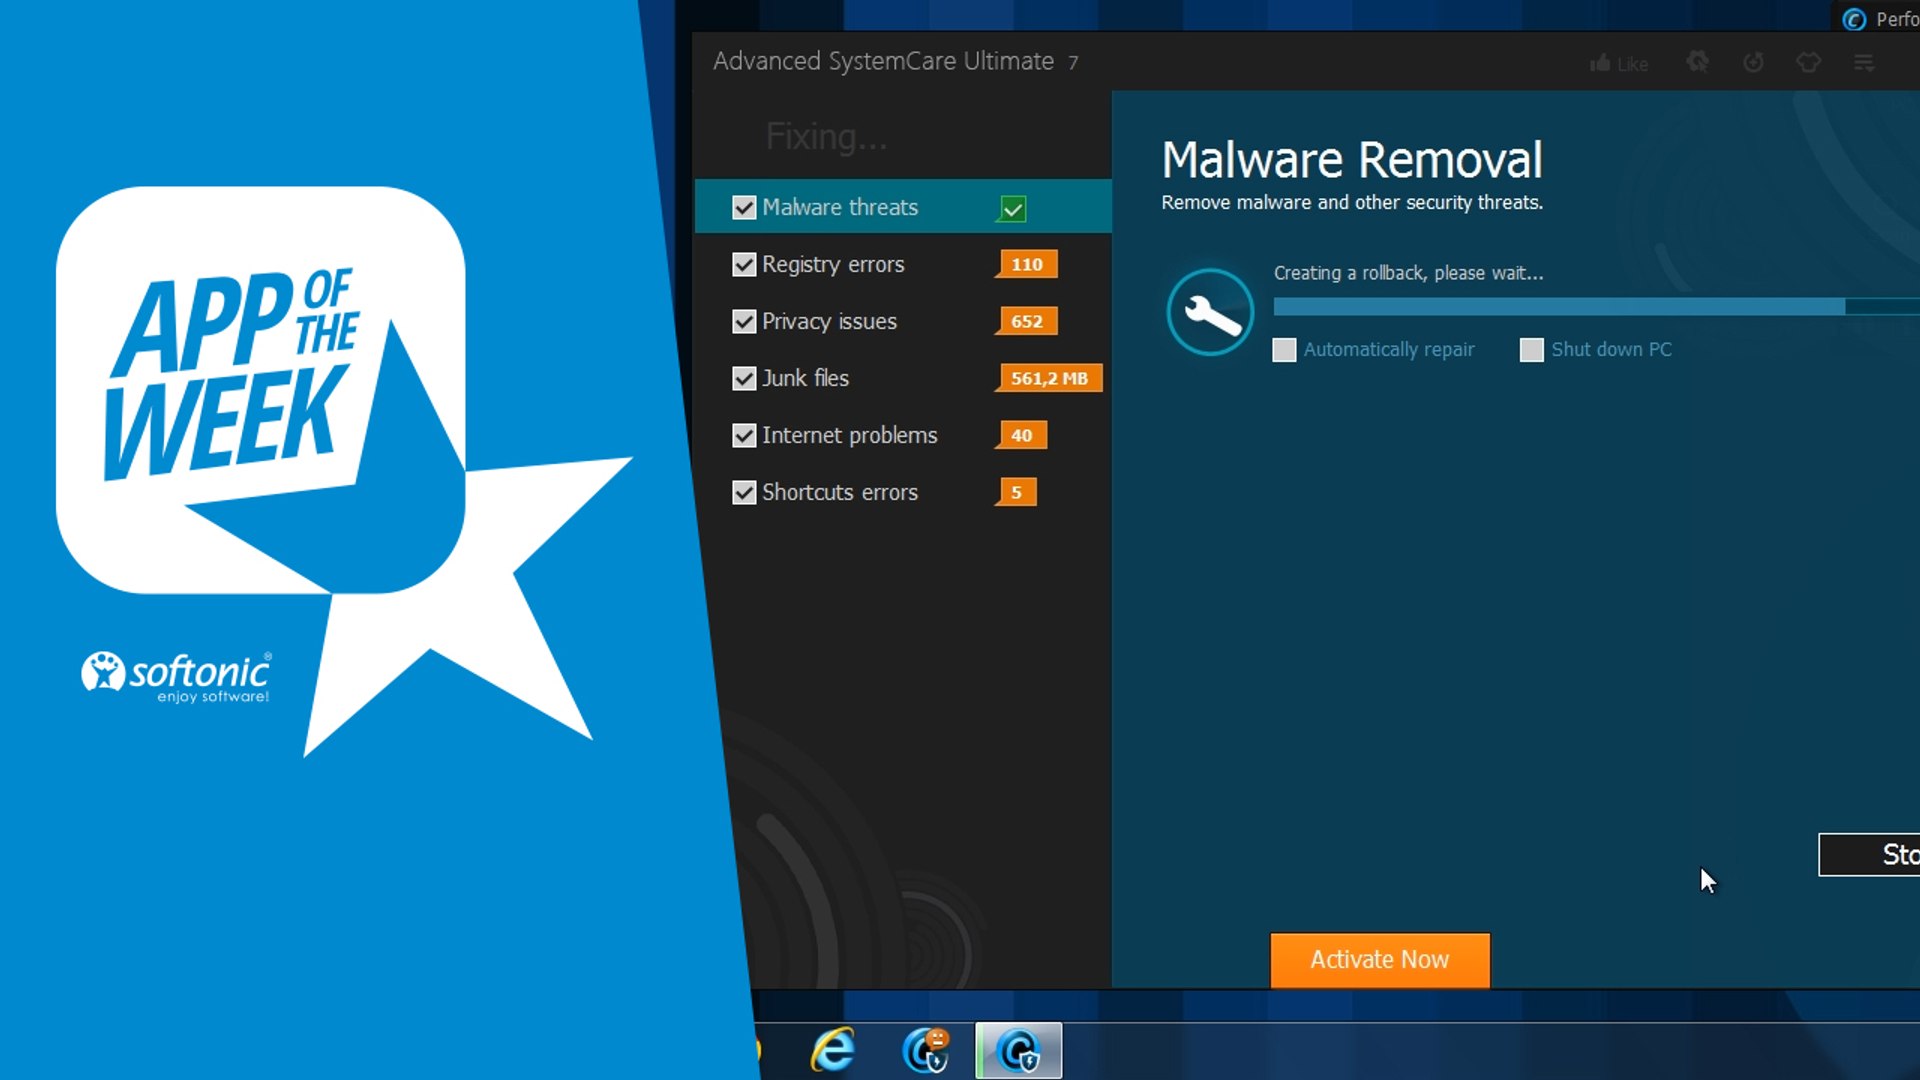
Task: Select Privacy issues in the fixing list
Action: [829, 321]
